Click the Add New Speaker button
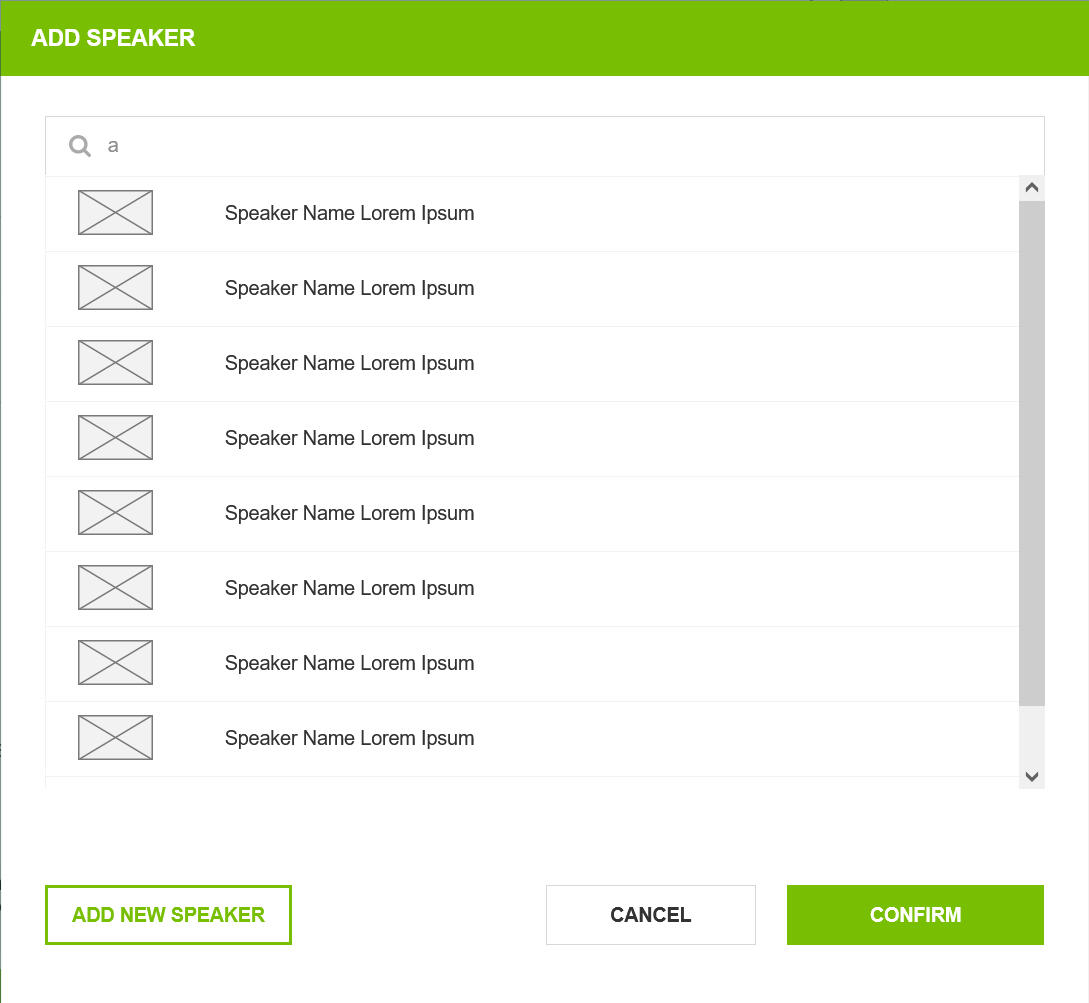 pos(168,915)
